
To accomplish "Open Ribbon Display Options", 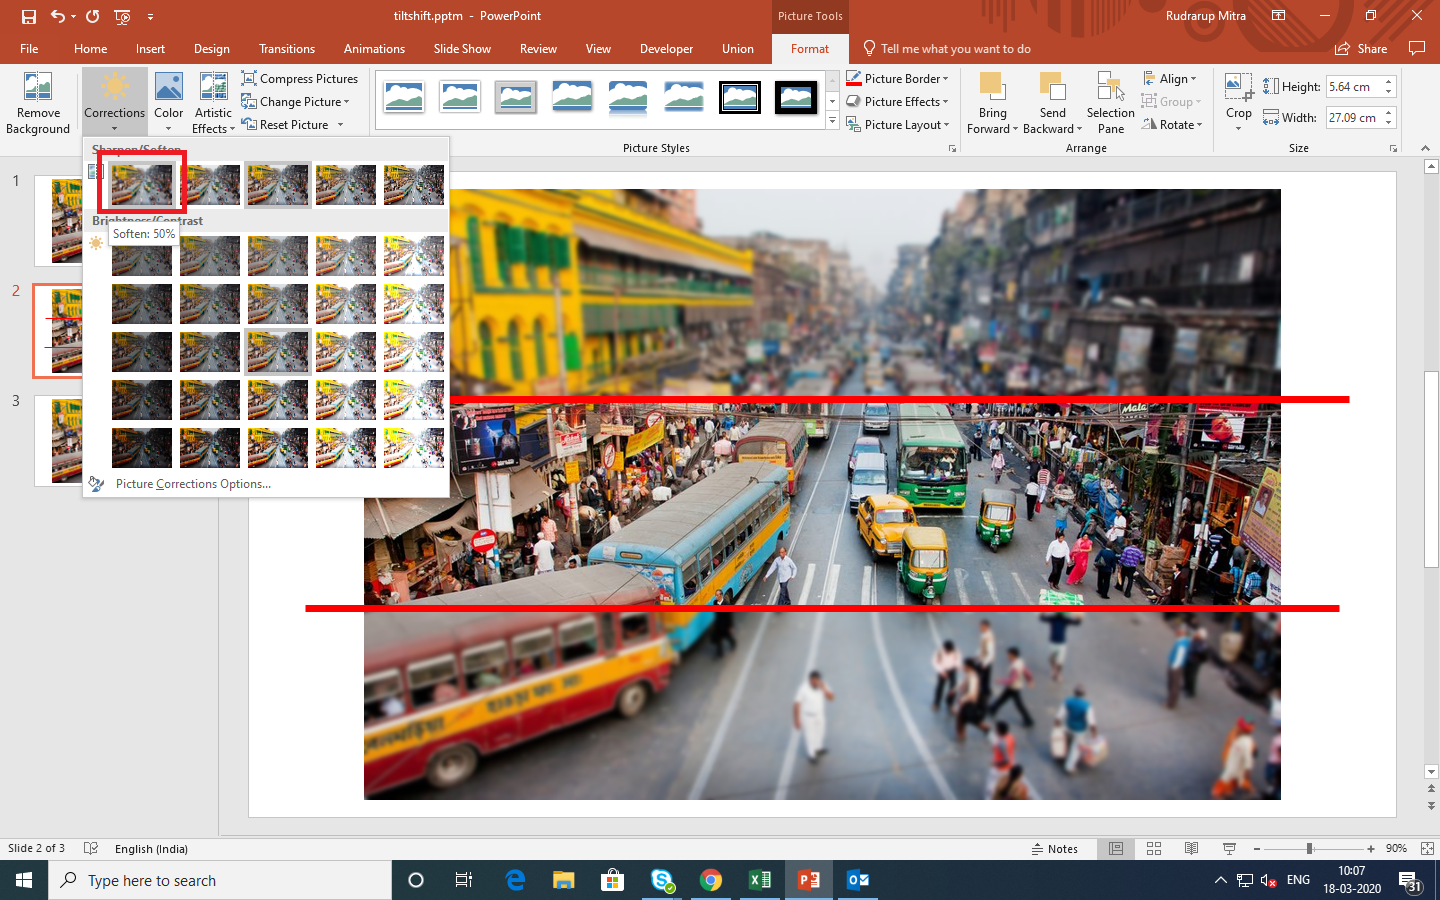I will (x=1278, y=16).
